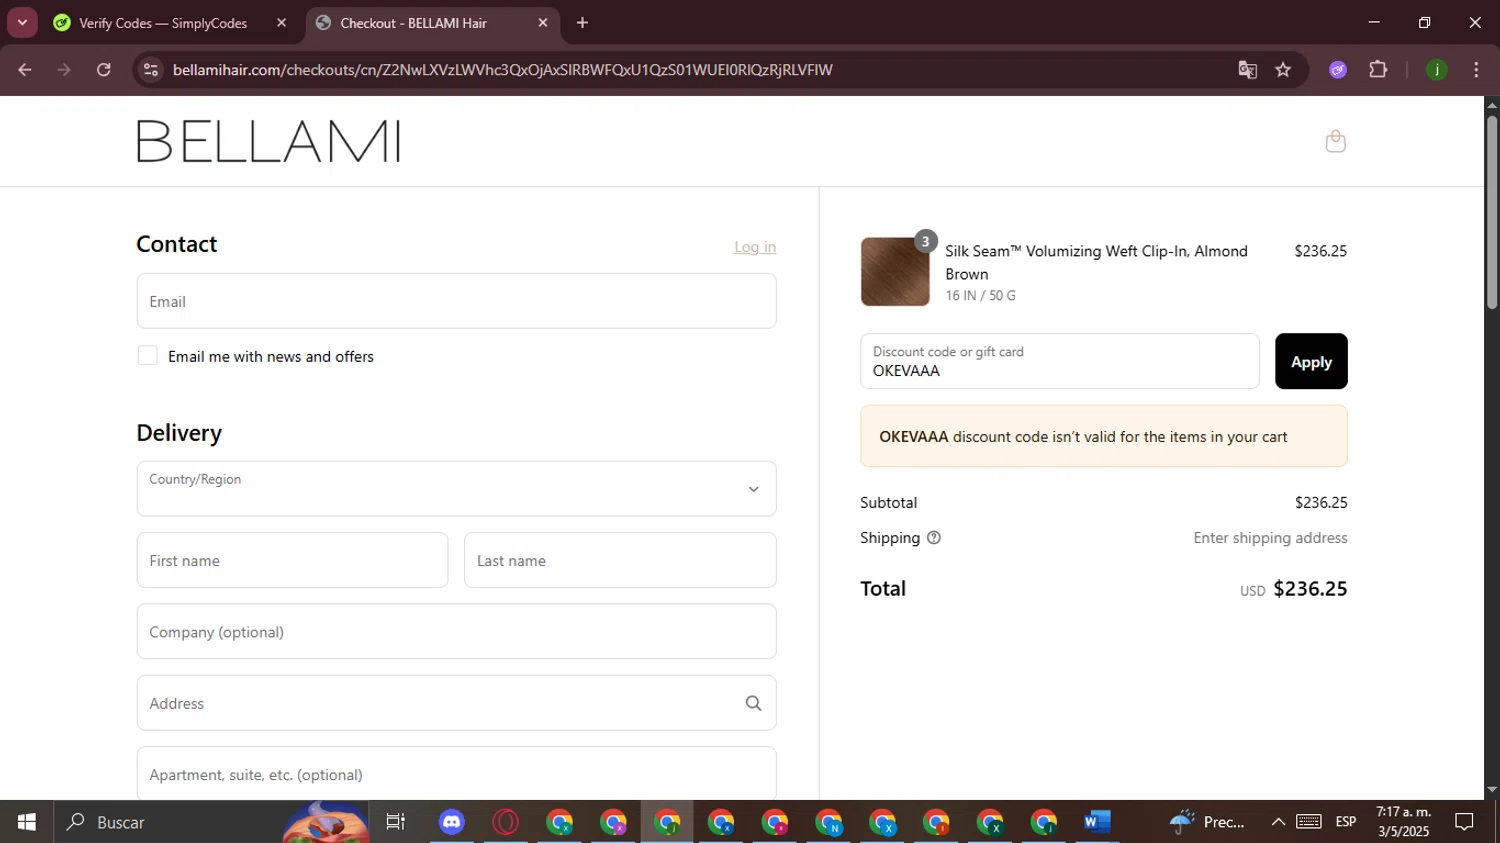Switch to Verify Codes SimplyCodes tab
1500x843 pixels.
(163, 22)
